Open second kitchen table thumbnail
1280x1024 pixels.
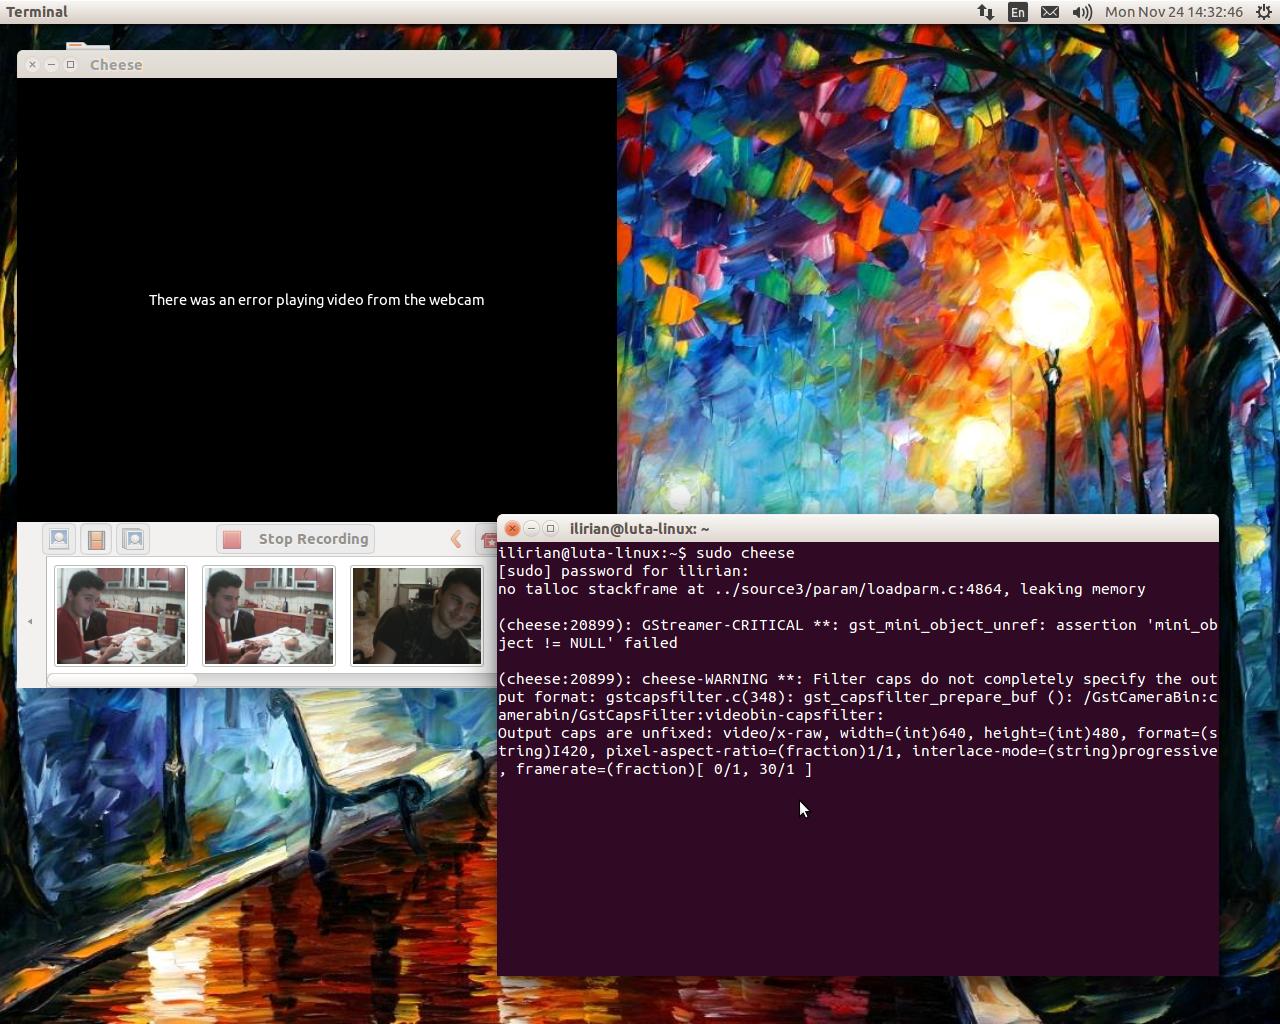click(x=269, y=616)
